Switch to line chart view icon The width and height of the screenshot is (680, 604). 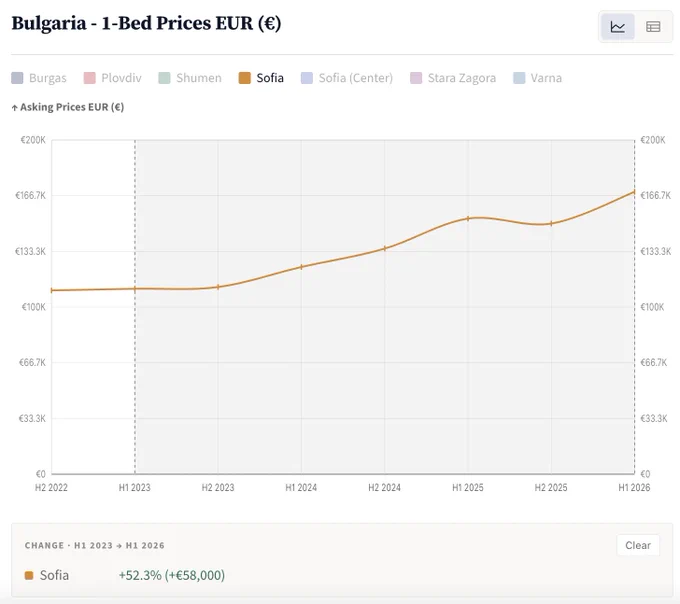click(617, 27)
